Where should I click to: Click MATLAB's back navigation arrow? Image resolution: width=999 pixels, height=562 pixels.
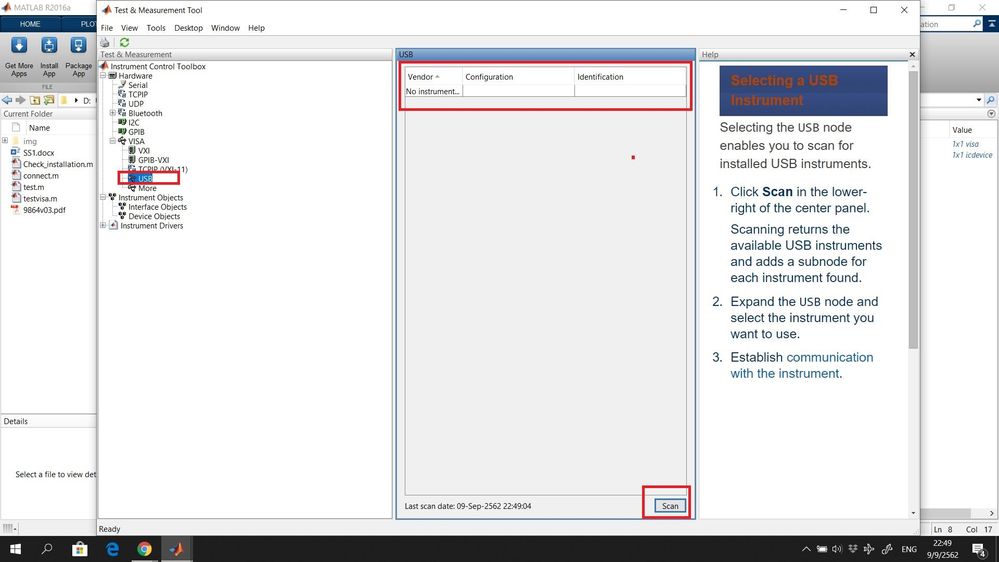pyautogui.click(x=7, y=100)
